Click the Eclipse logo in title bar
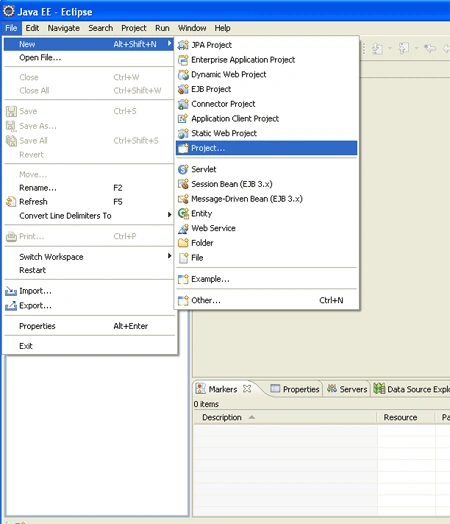The width and height of the screenshot is (450, 524). pos(8,11)
